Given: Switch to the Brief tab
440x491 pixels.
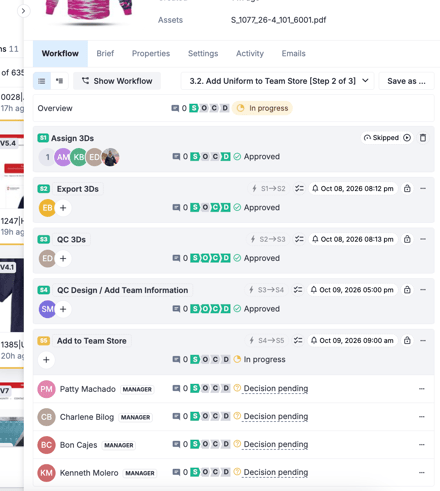Looking at the screenshot, I should (x=105, y=54).
